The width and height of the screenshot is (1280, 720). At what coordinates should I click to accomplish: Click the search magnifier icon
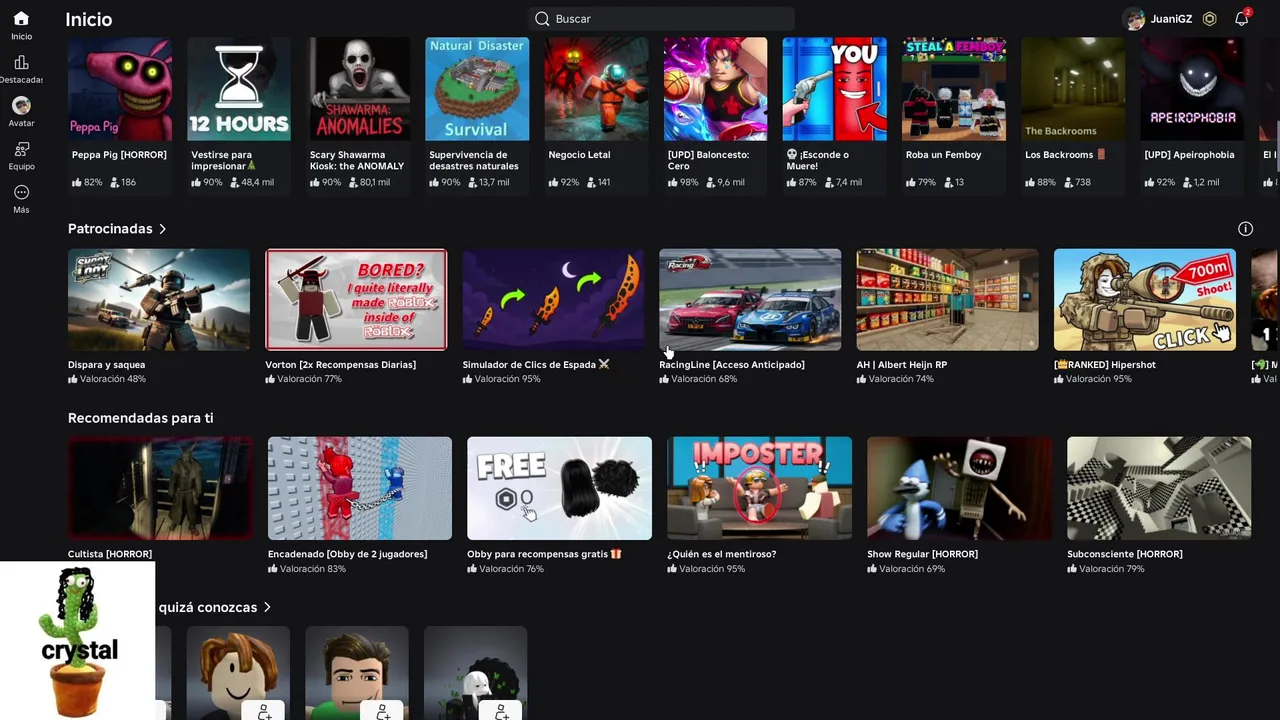[542, 19]
